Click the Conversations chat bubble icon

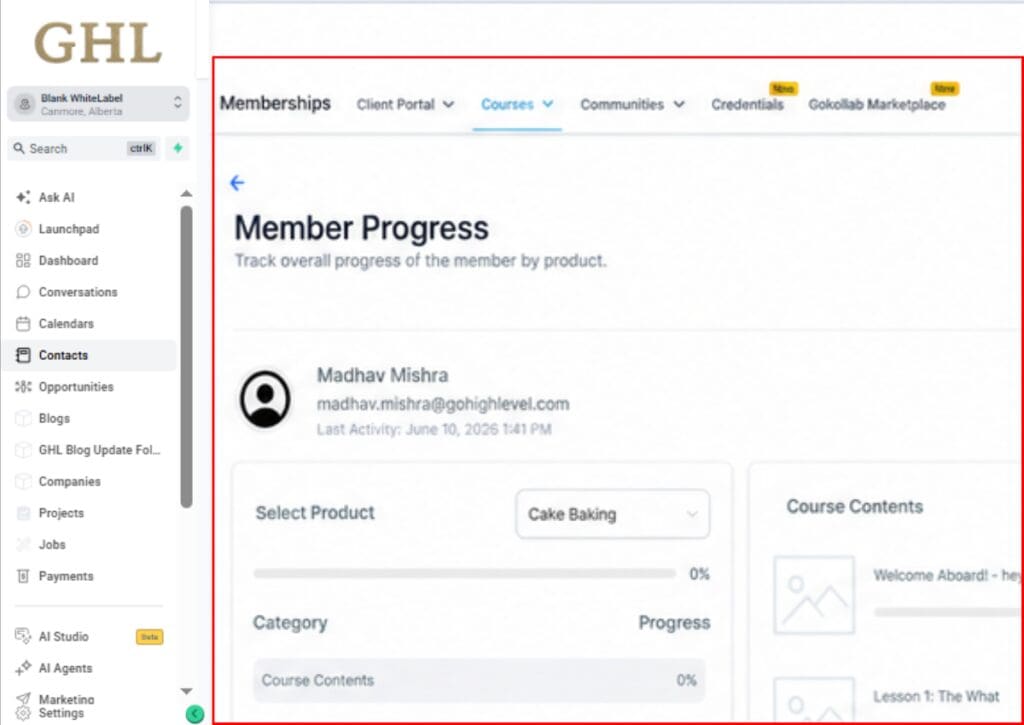(x=23, y=292)
